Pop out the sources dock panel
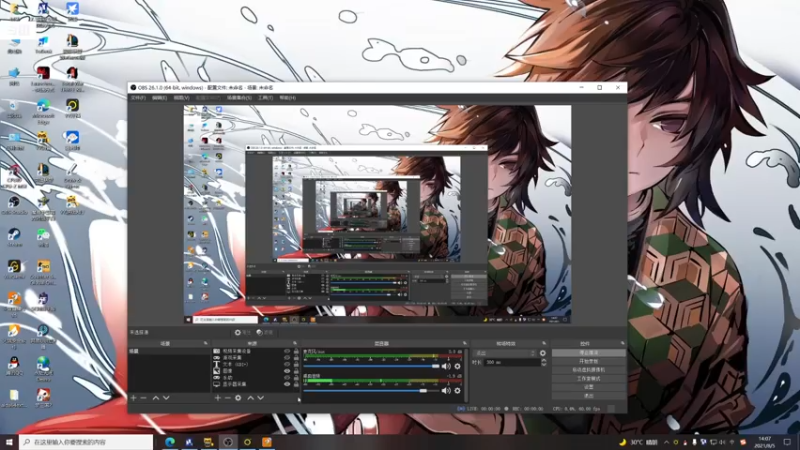800x450 pixels. coord(295,343)
